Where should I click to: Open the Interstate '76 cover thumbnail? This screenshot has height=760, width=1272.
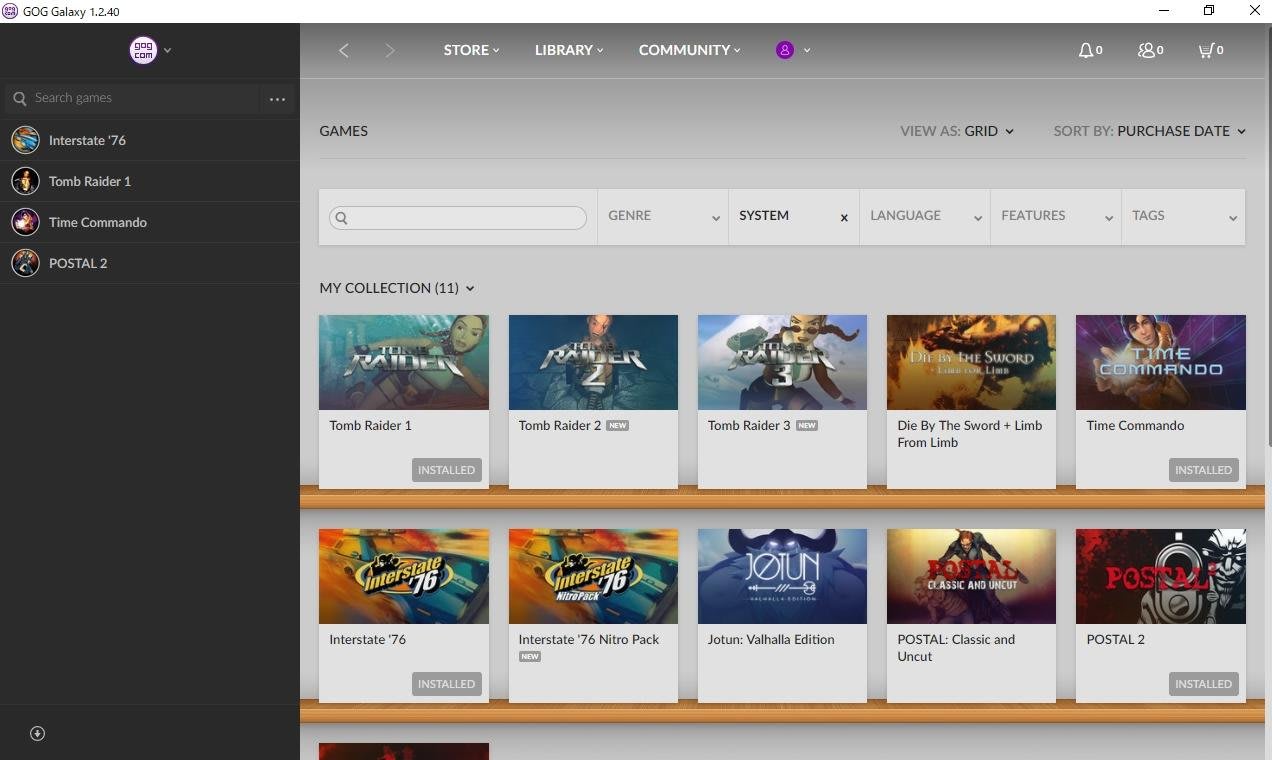tap(404, 576)
